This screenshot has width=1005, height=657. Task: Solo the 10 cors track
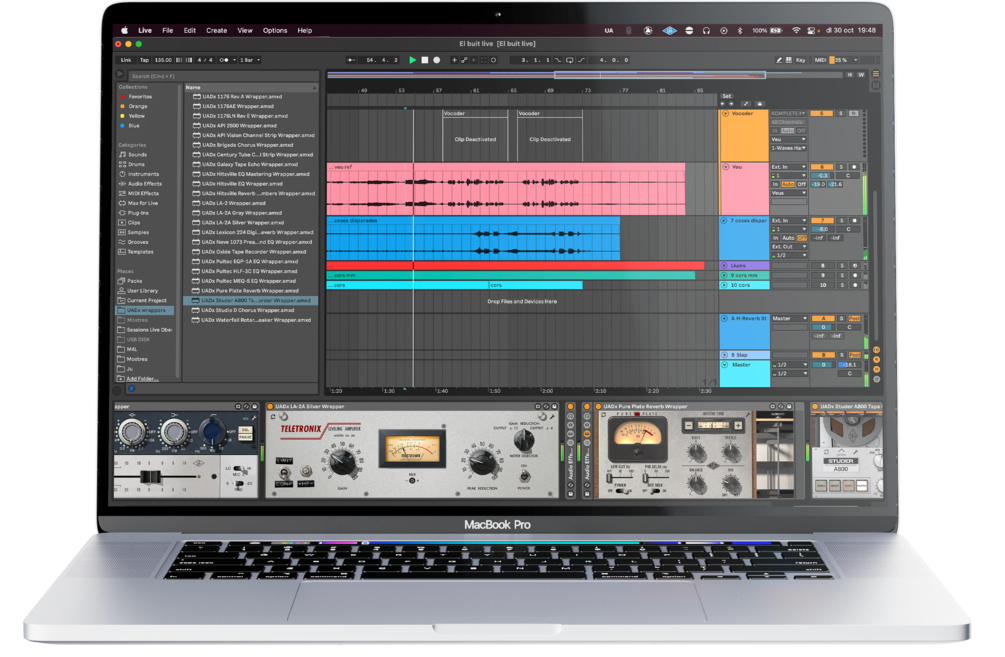coord(842,285)
